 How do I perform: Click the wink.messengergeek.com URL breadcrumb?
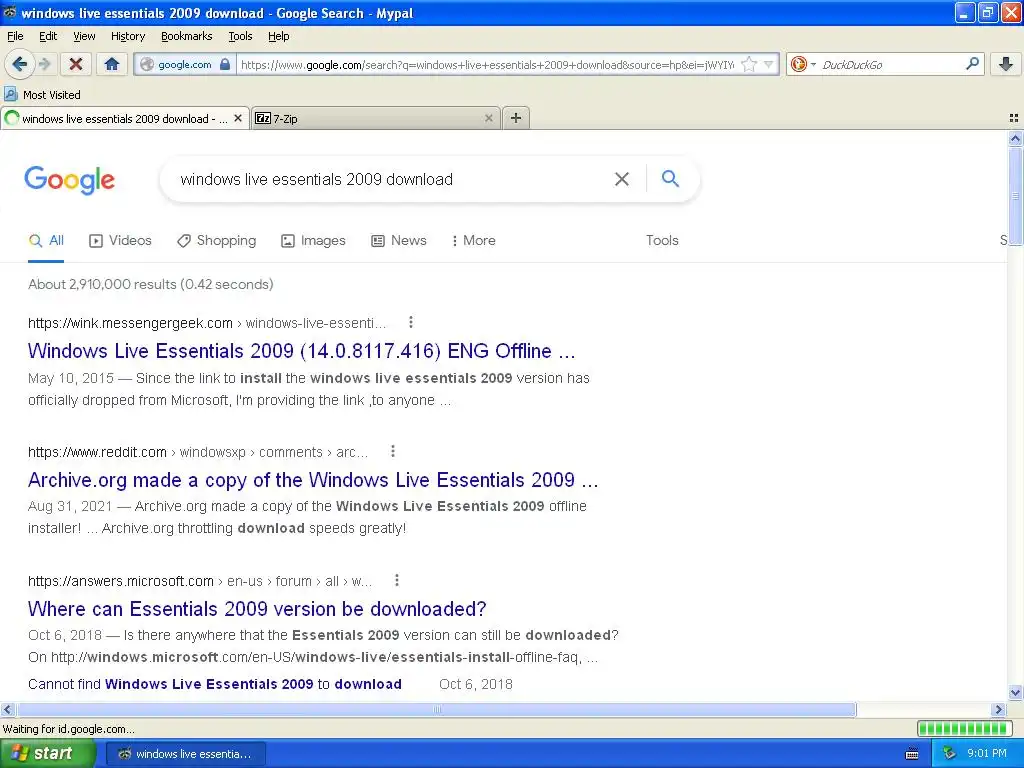tap(208, 323)
